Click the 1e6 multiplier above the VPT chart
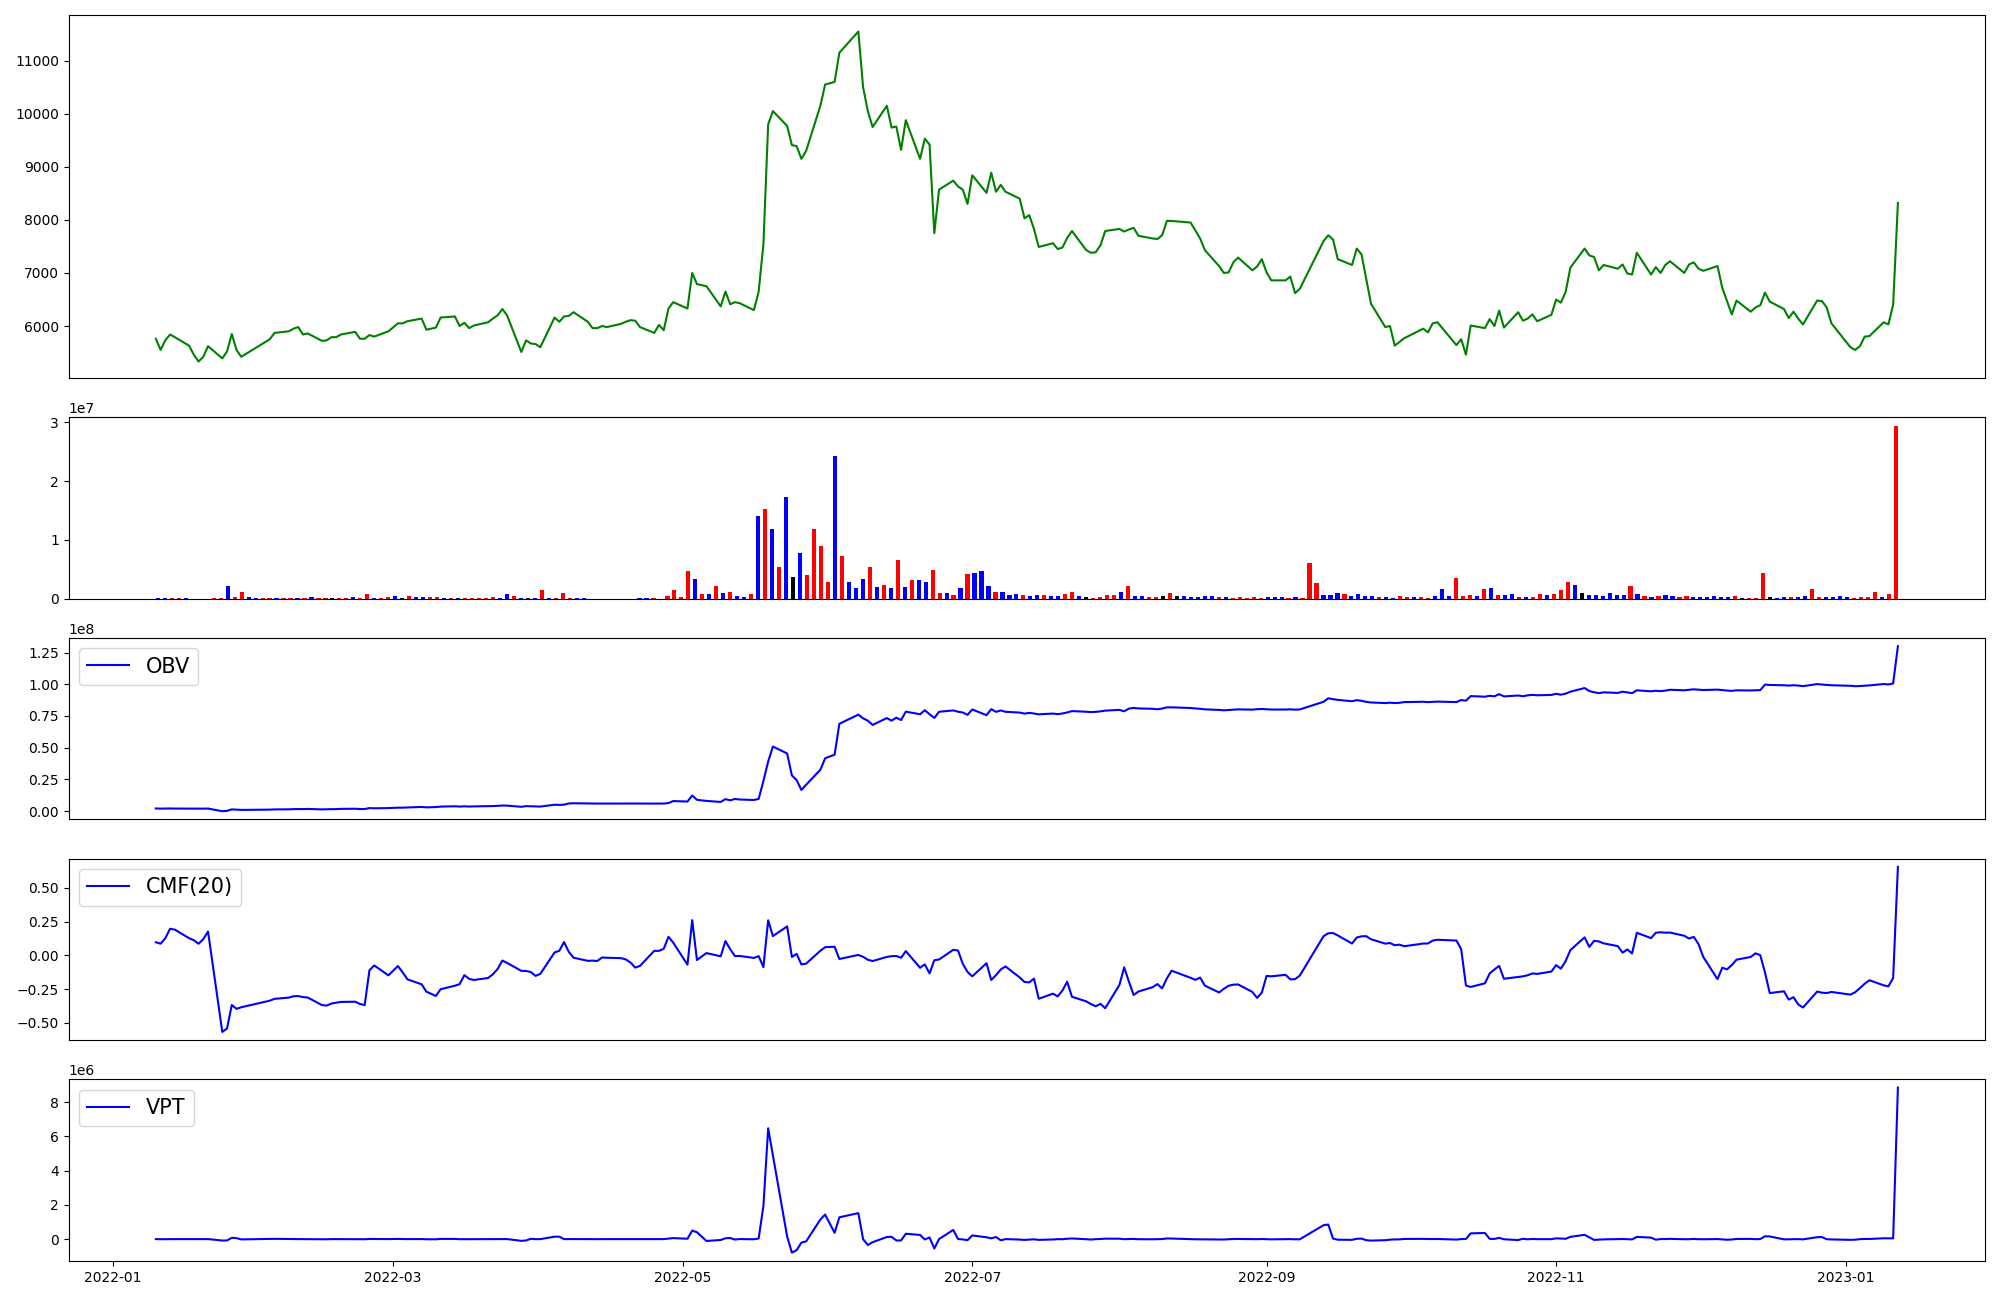The height and width of the screenshot is (1300, 2000). pos(82,1070)
